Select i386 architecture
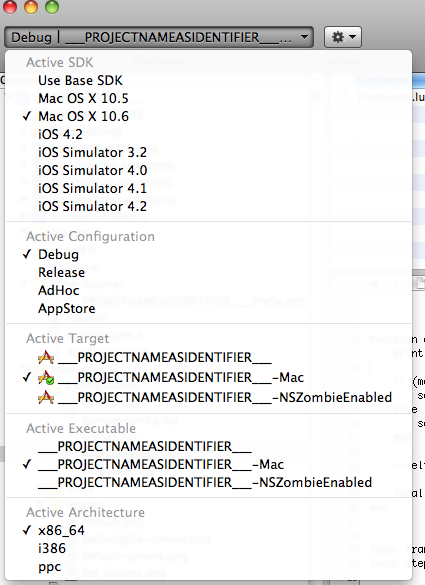Screen dimensions: 425x585 click(52, 548)
